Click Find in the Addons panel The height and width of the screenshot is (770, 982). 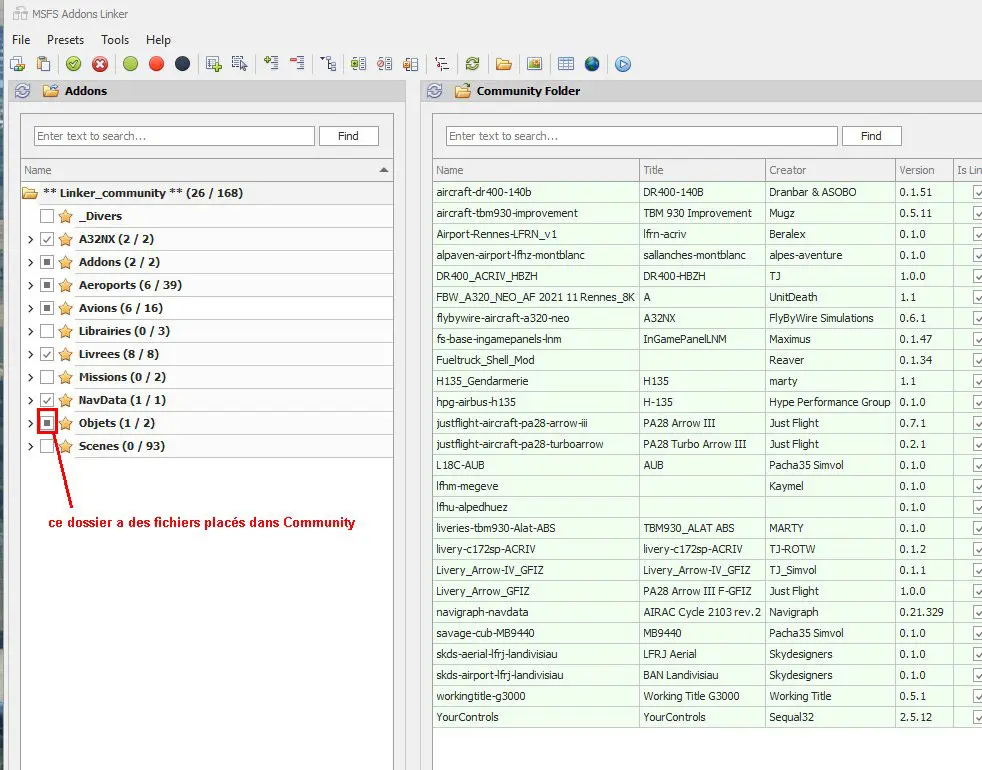[x=348, y=136]
